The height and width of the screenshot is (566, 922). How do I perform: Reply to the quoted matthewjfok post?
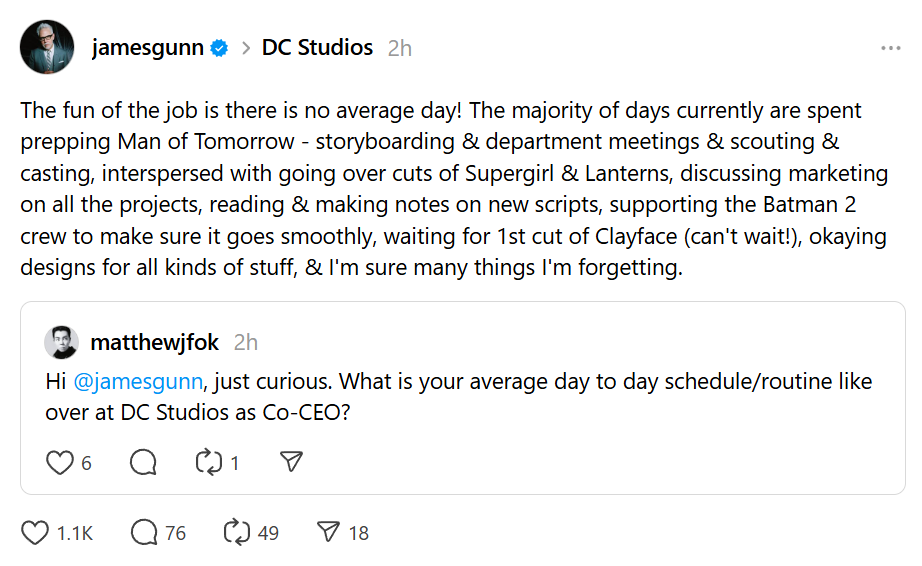point(144,462)
